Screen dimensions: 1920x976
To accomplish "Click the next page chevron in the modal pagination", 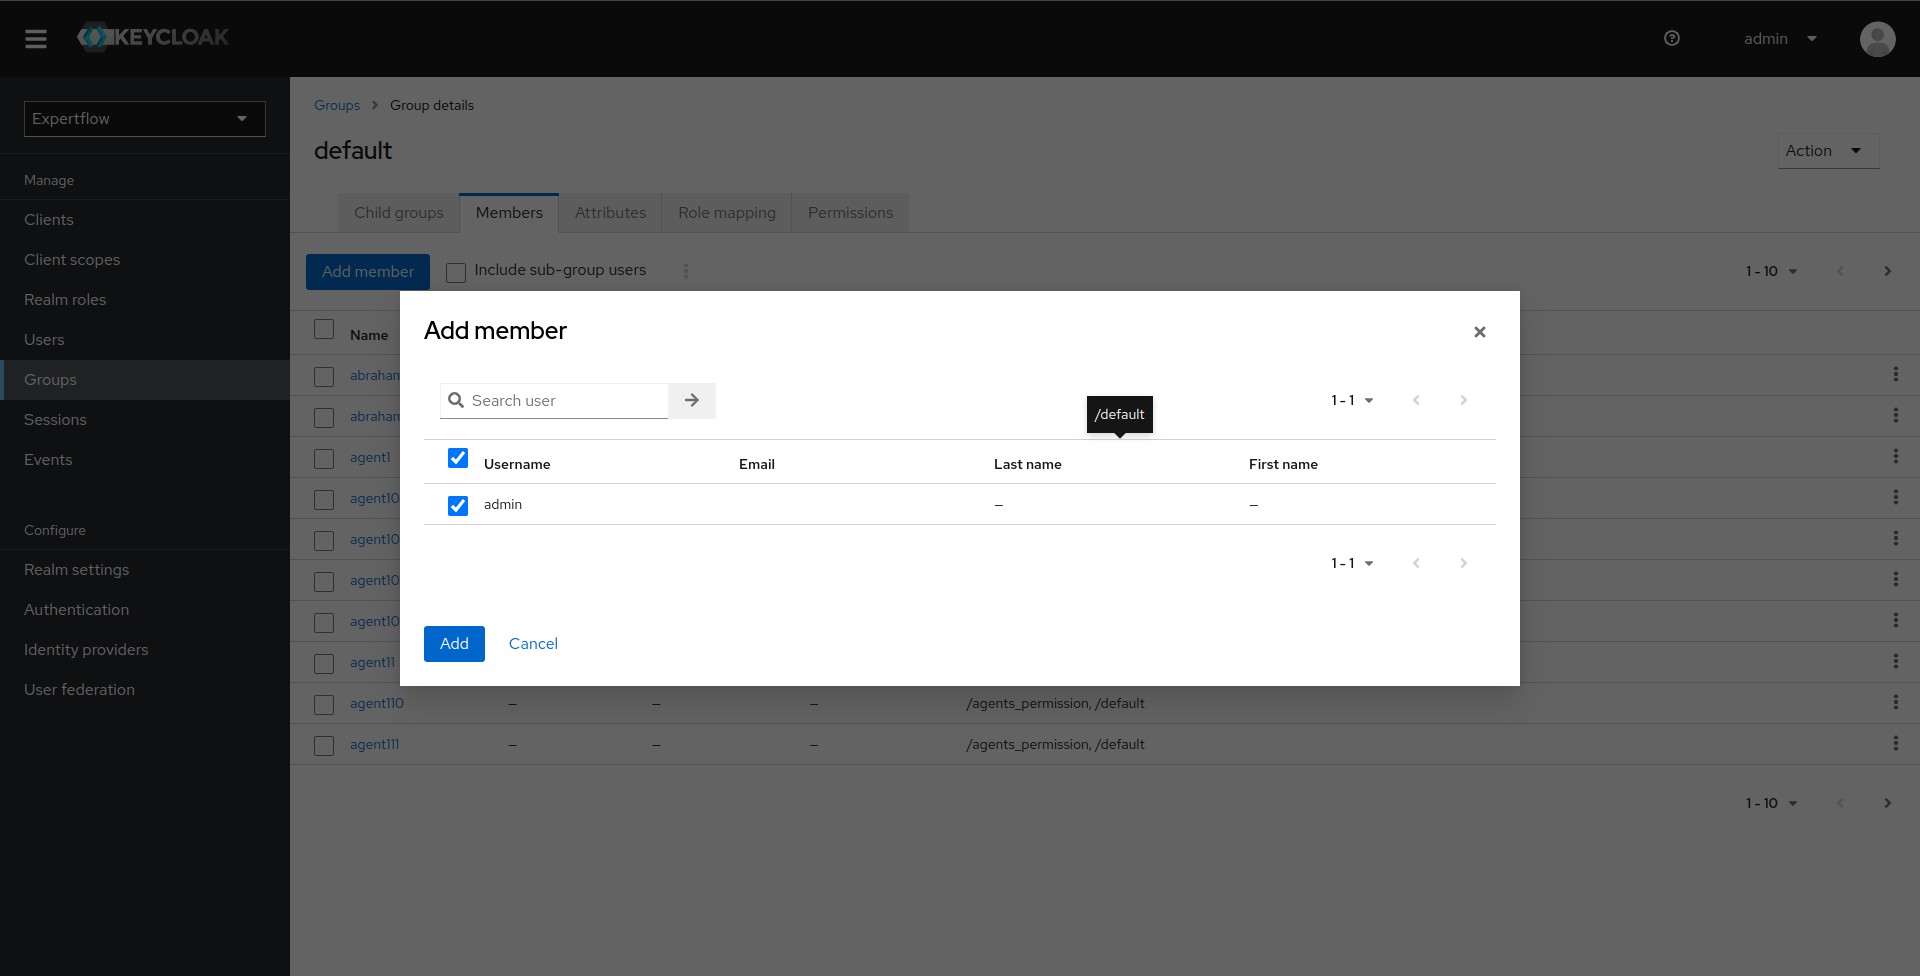I will 1462,400.
